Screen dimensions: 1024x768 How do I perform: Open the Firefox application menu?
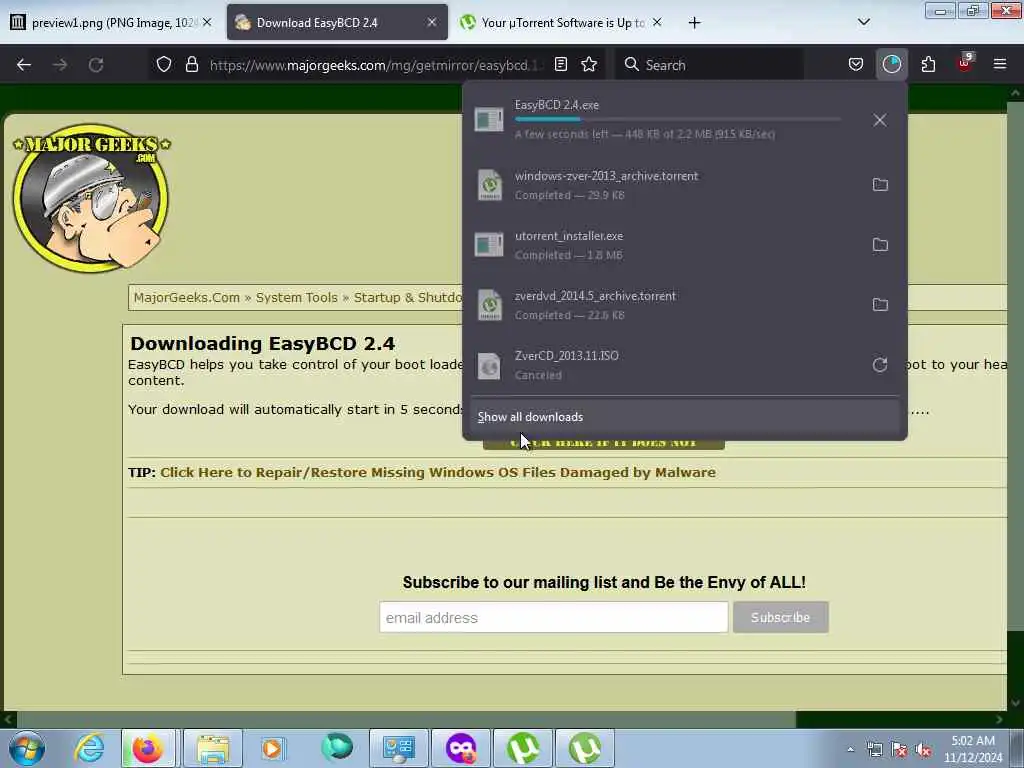(1000, 65)
